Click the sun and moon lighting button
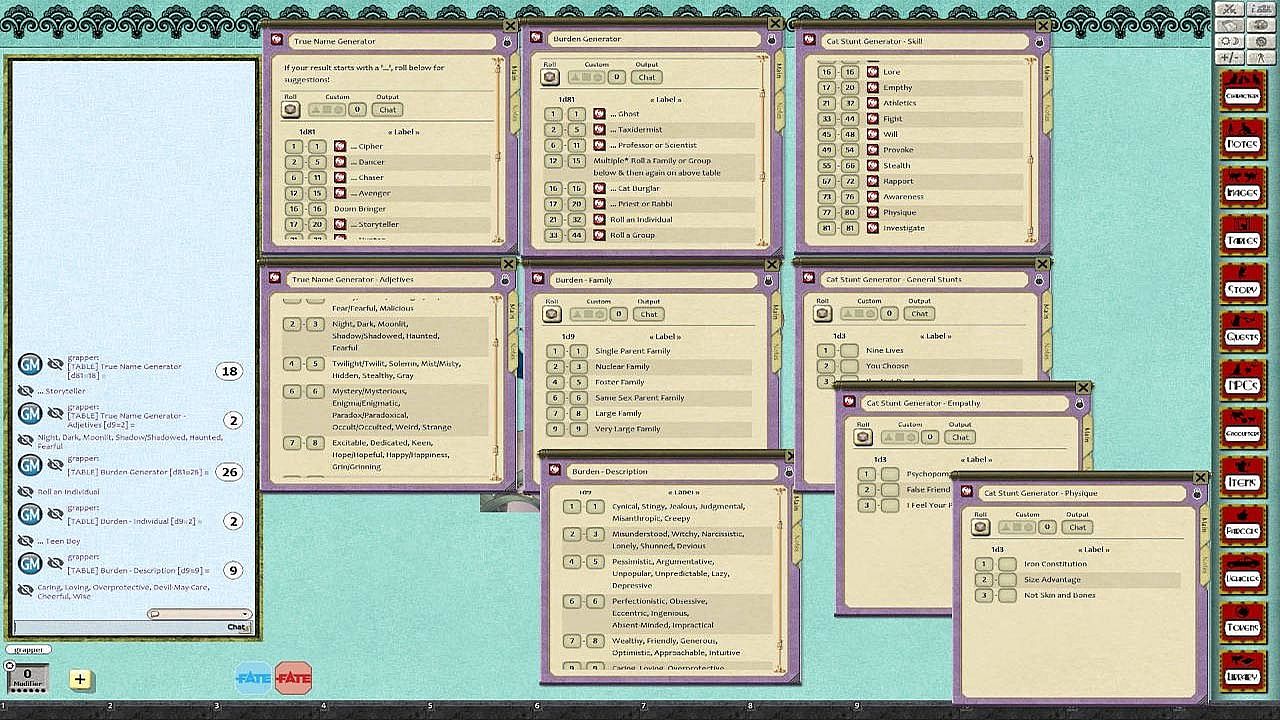The height and width of the screenshot is (720, 1280). (1228, 41)
